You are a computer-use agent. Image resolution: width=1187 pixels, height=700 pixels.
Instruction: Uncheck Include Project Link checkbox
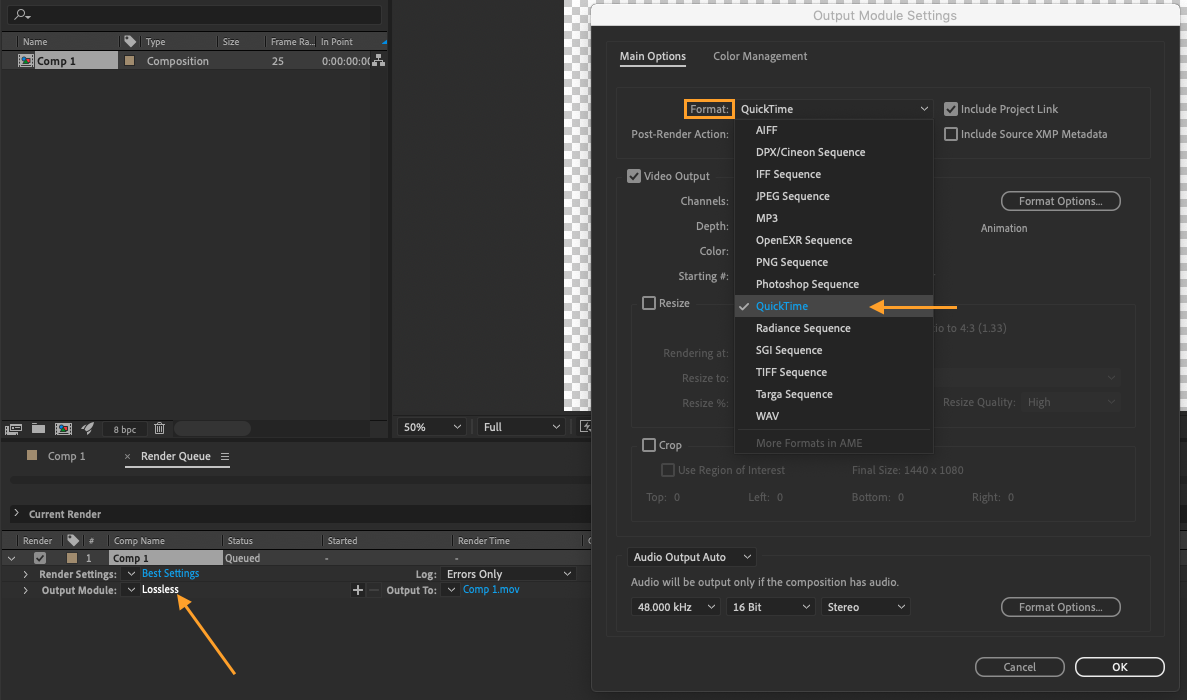951,109
